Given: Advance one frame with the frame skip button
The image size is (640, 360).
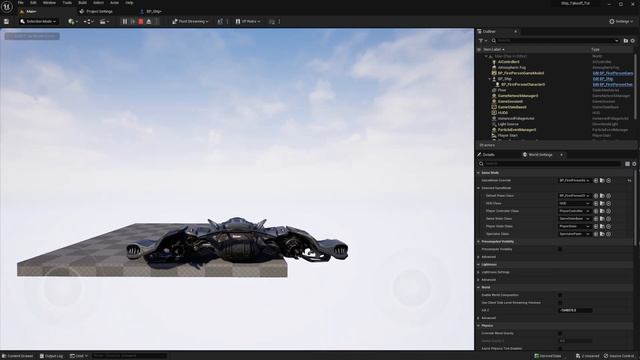Looking at the screenshot, I should [x=133, y=21].
